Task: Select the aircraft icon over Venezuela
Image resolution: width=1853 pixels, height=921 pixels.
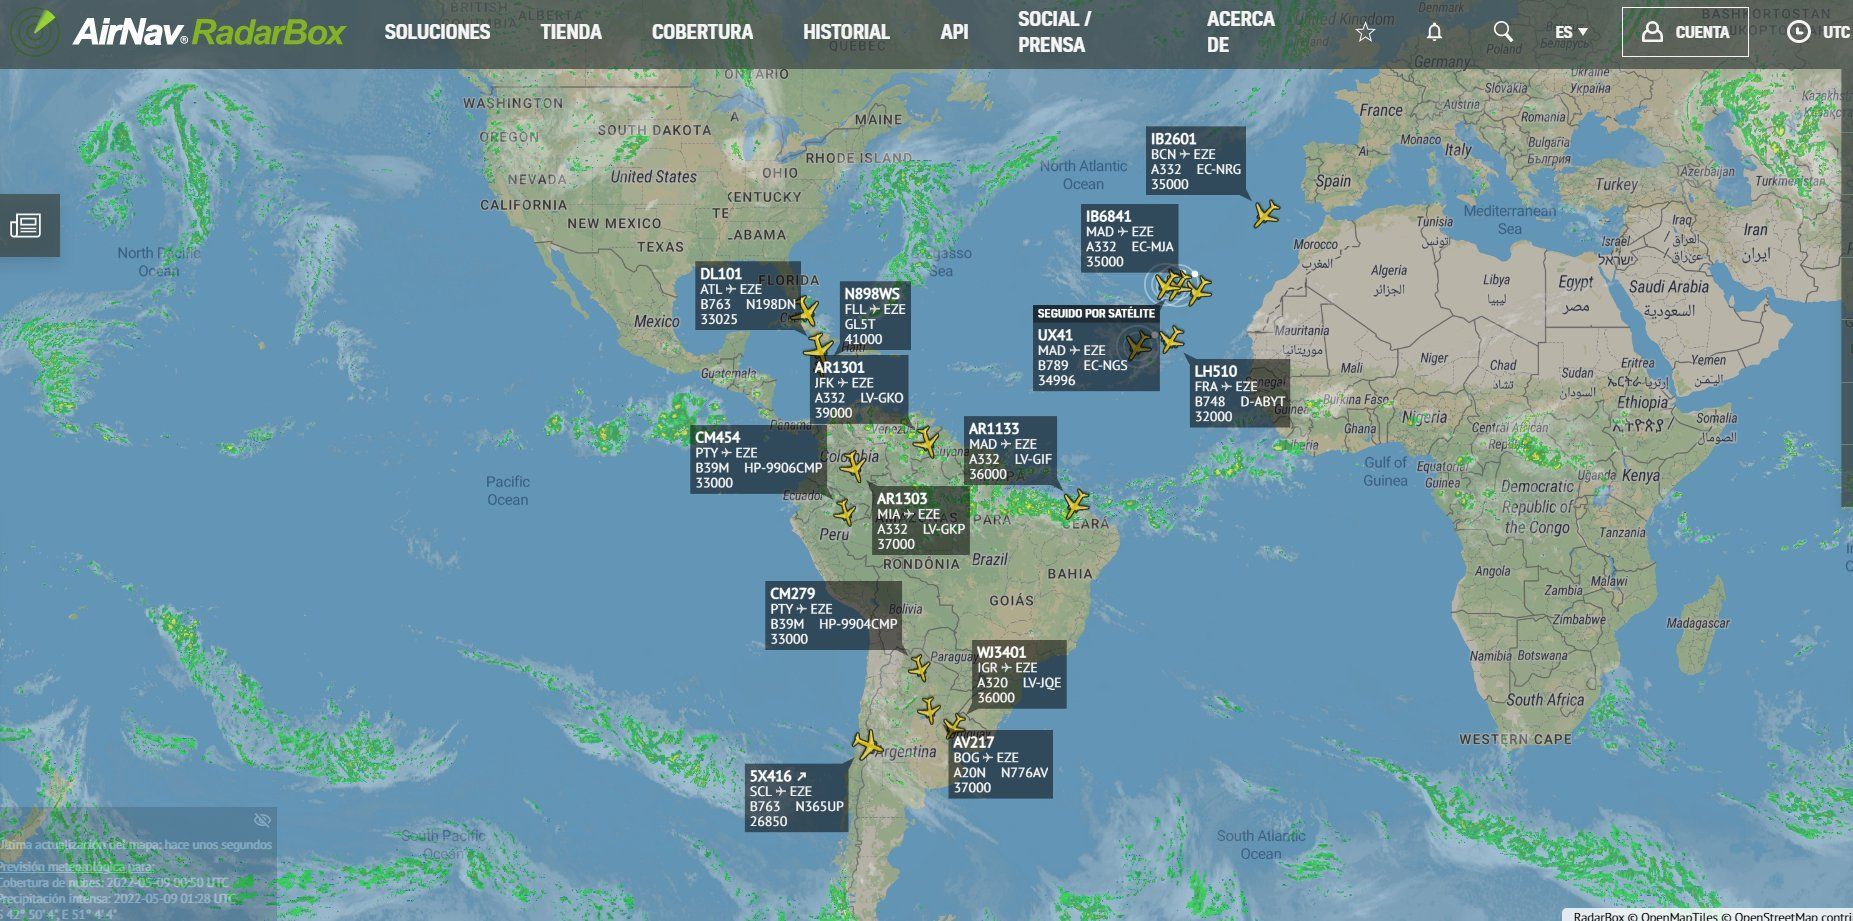Action: (x=926, y=441)
